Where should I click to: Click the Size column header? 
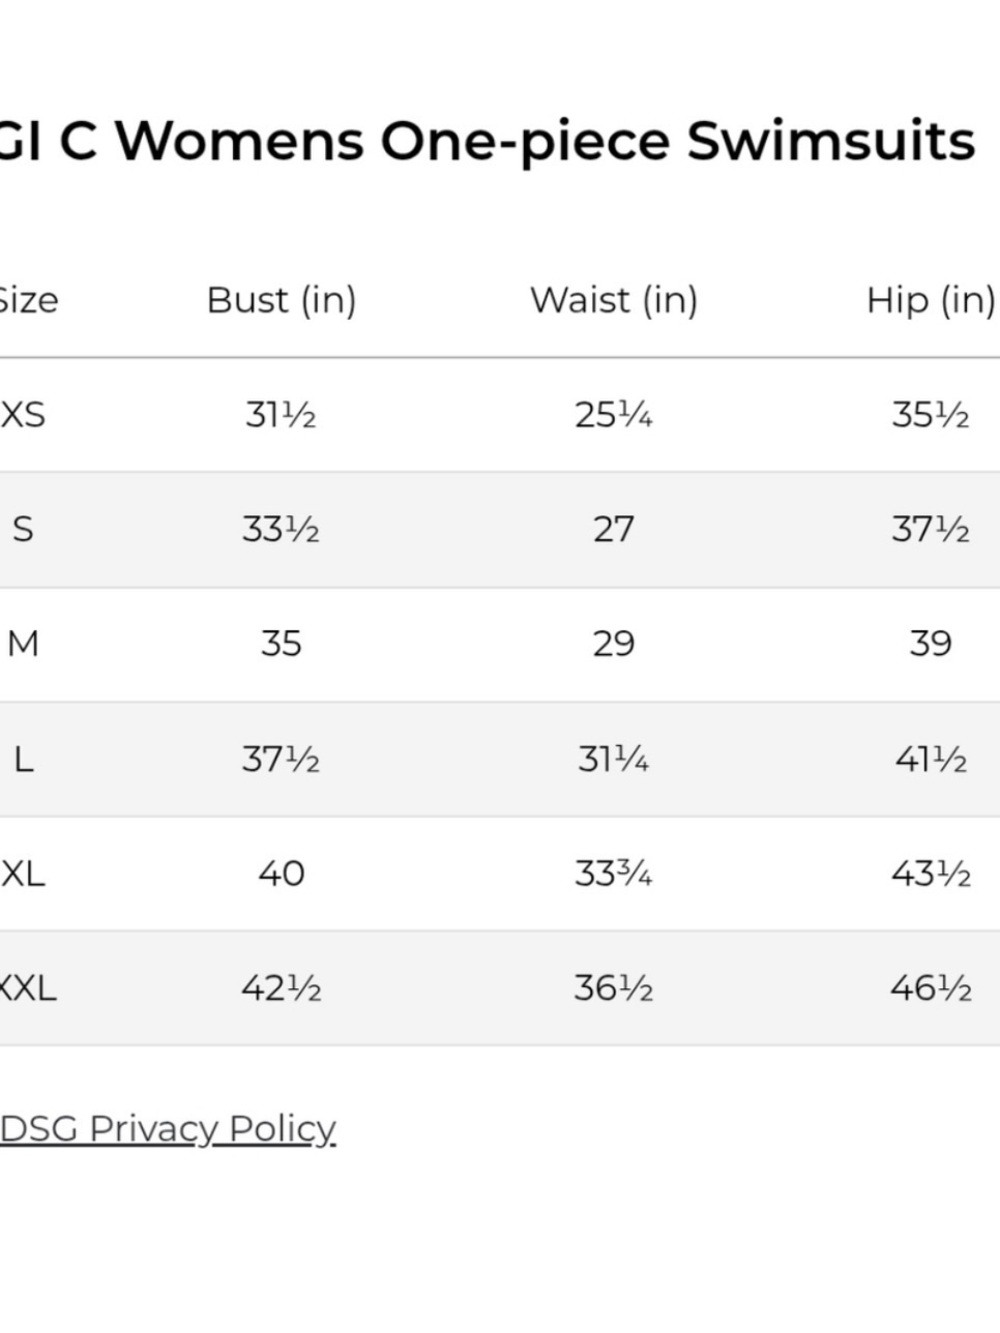(29, 300)
